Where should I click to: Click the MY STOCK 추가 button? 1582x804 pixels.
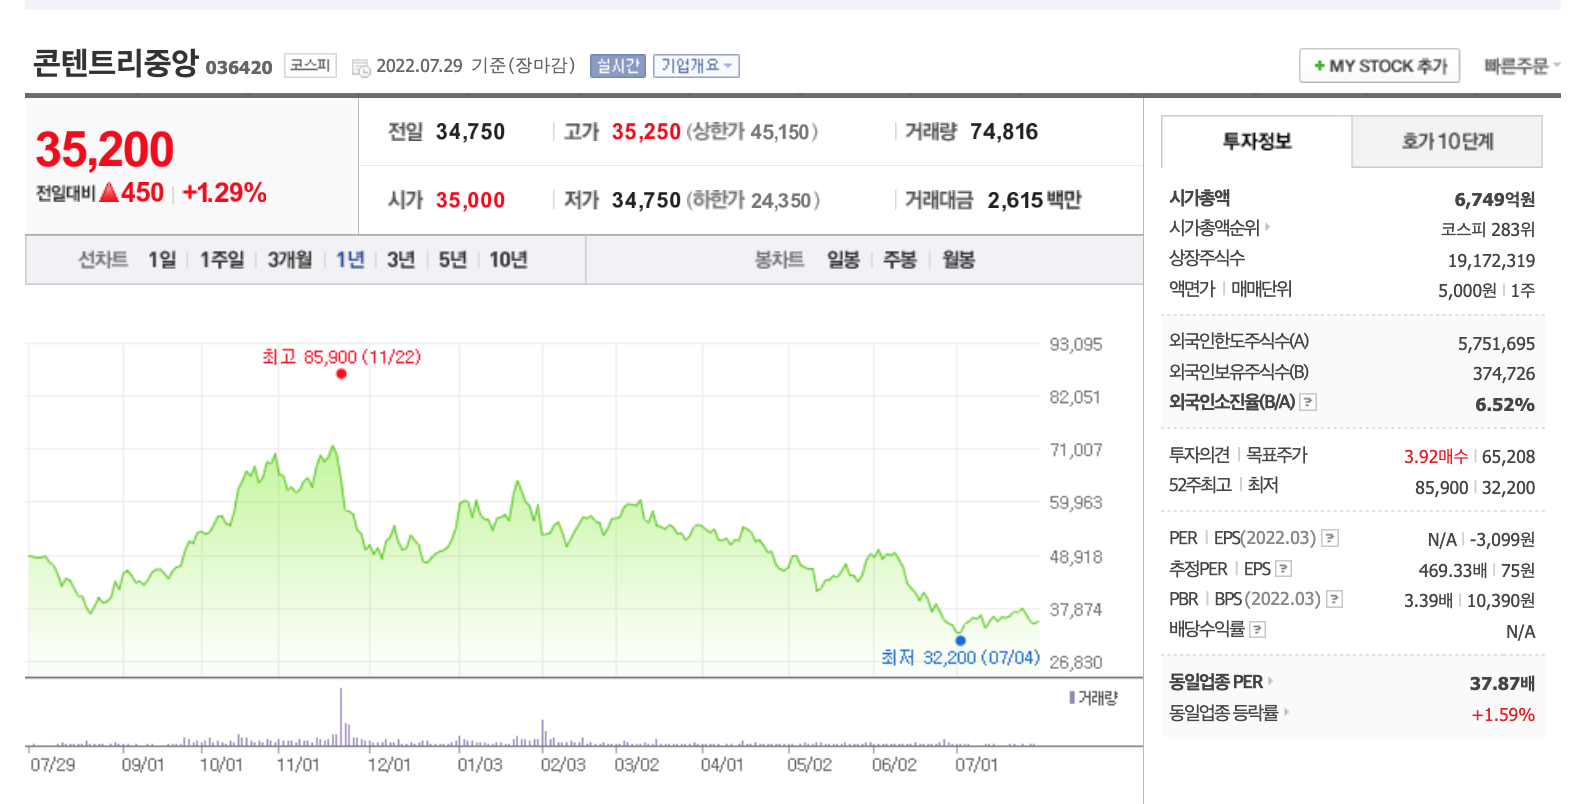[1379, 66]
